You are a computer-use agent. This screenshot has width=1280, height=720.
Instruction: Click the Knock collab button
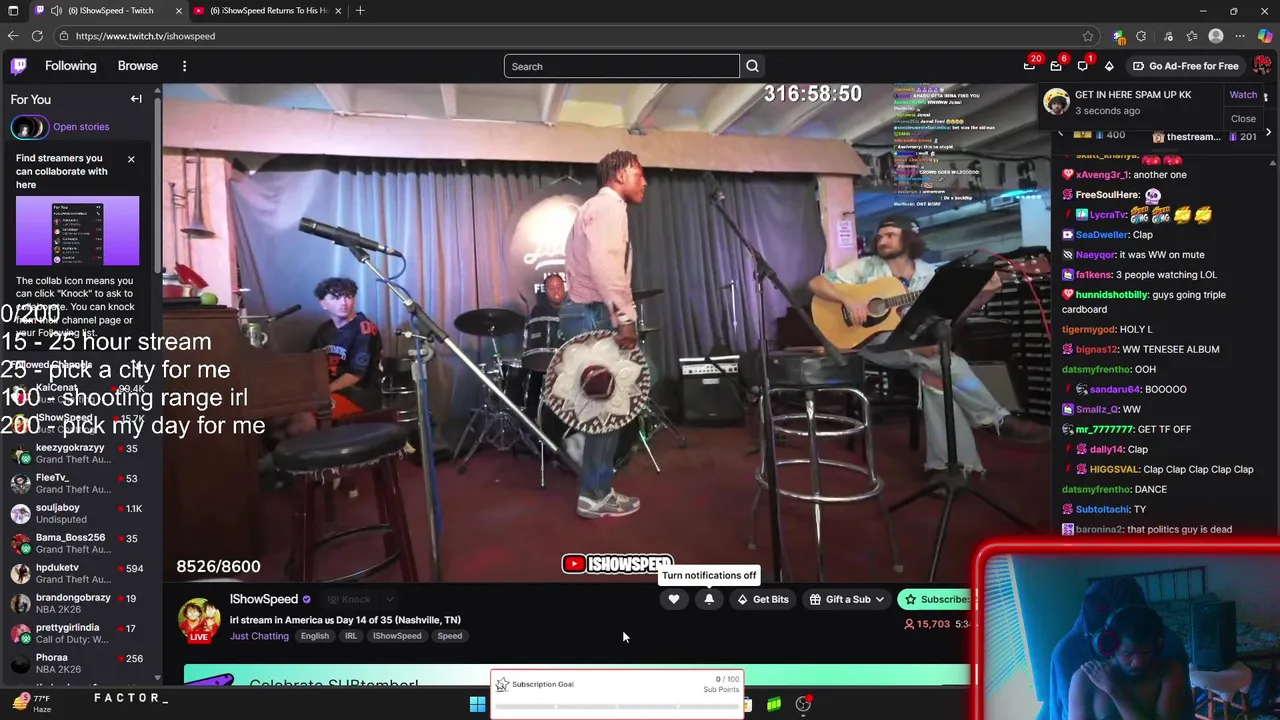349,599
